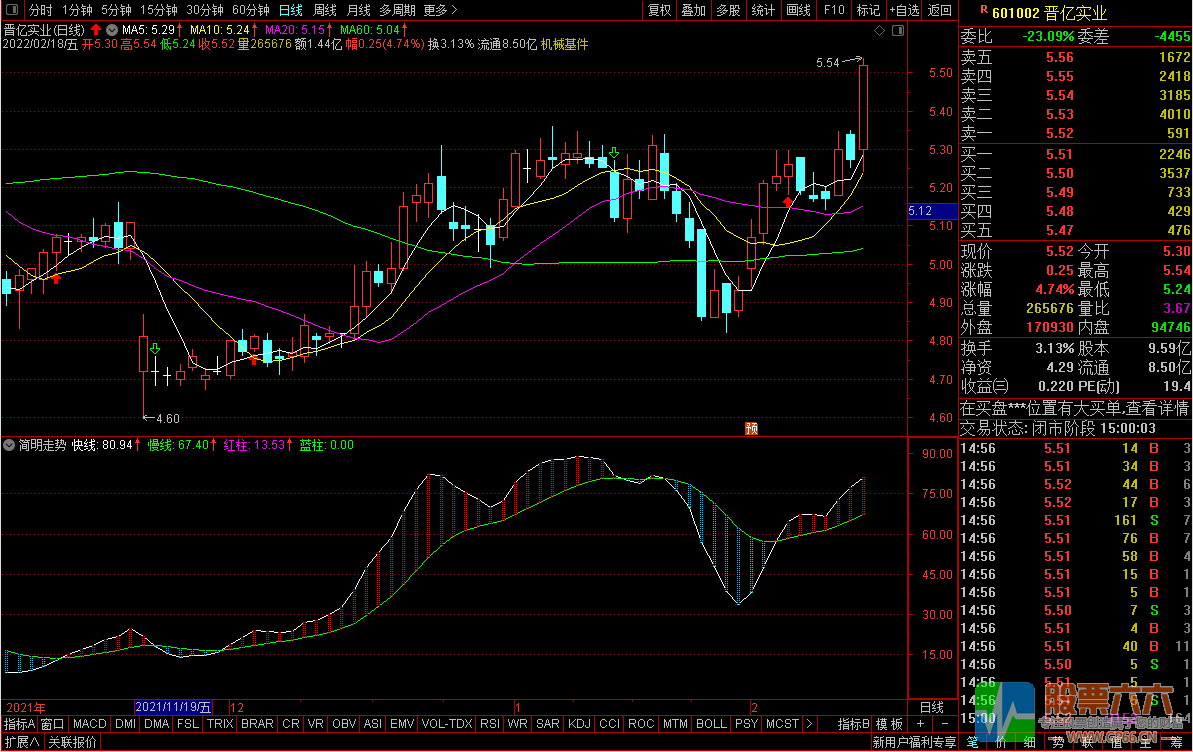Select the 1分钟 period
Viewport: 1193px width, 752px height.
click(77, 10)
